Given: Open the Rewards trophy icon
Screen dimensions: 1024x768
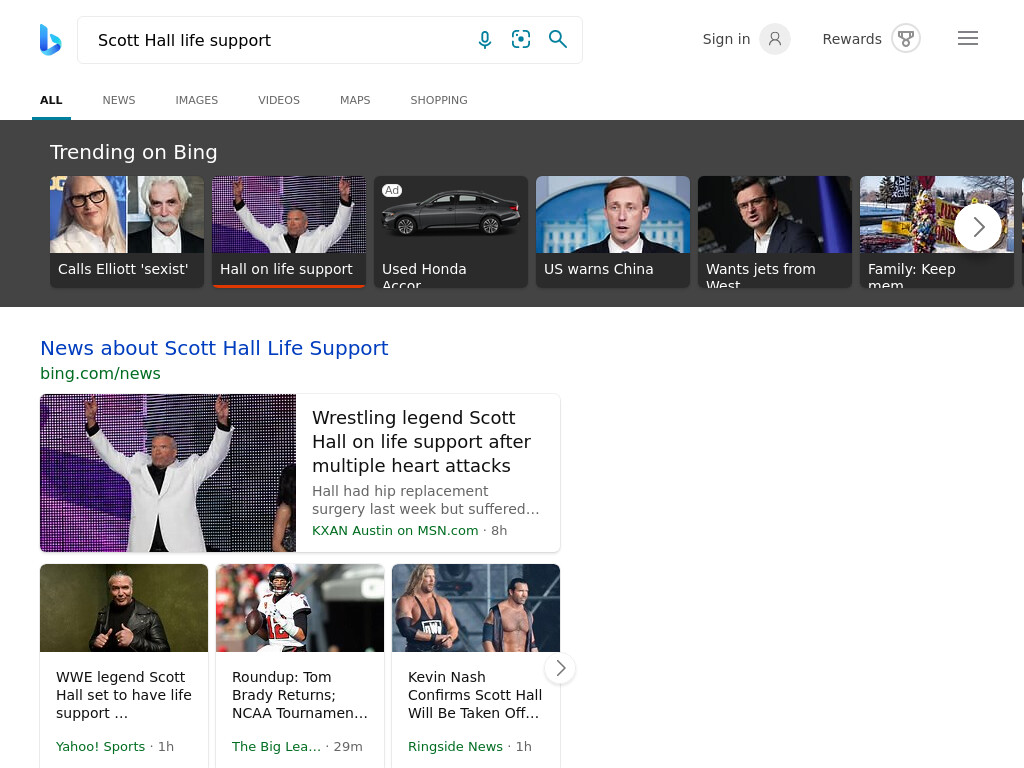Looking at the screenshot, I should pyautogui.click(x=906, y=39).
